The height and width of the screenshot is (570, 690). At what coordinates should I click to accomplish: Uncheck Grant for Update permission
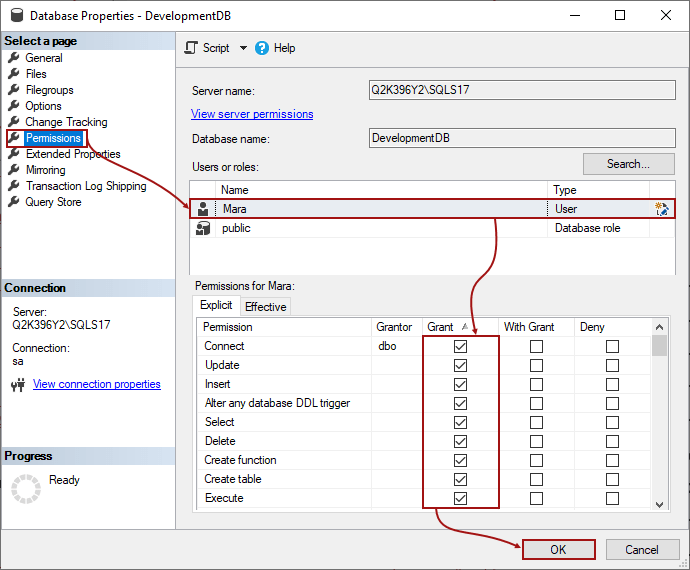click(460, 365)
